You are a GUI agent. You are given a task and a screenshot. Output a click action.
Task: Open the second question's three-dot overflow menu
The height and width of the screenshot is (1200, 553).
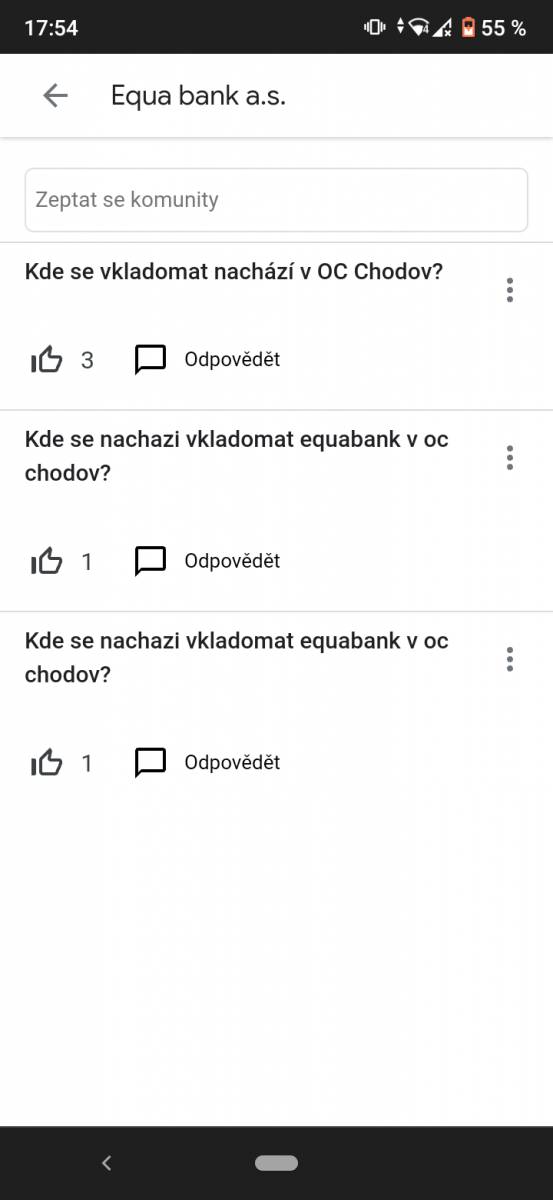pyautogui.click(x=510, y=458)
